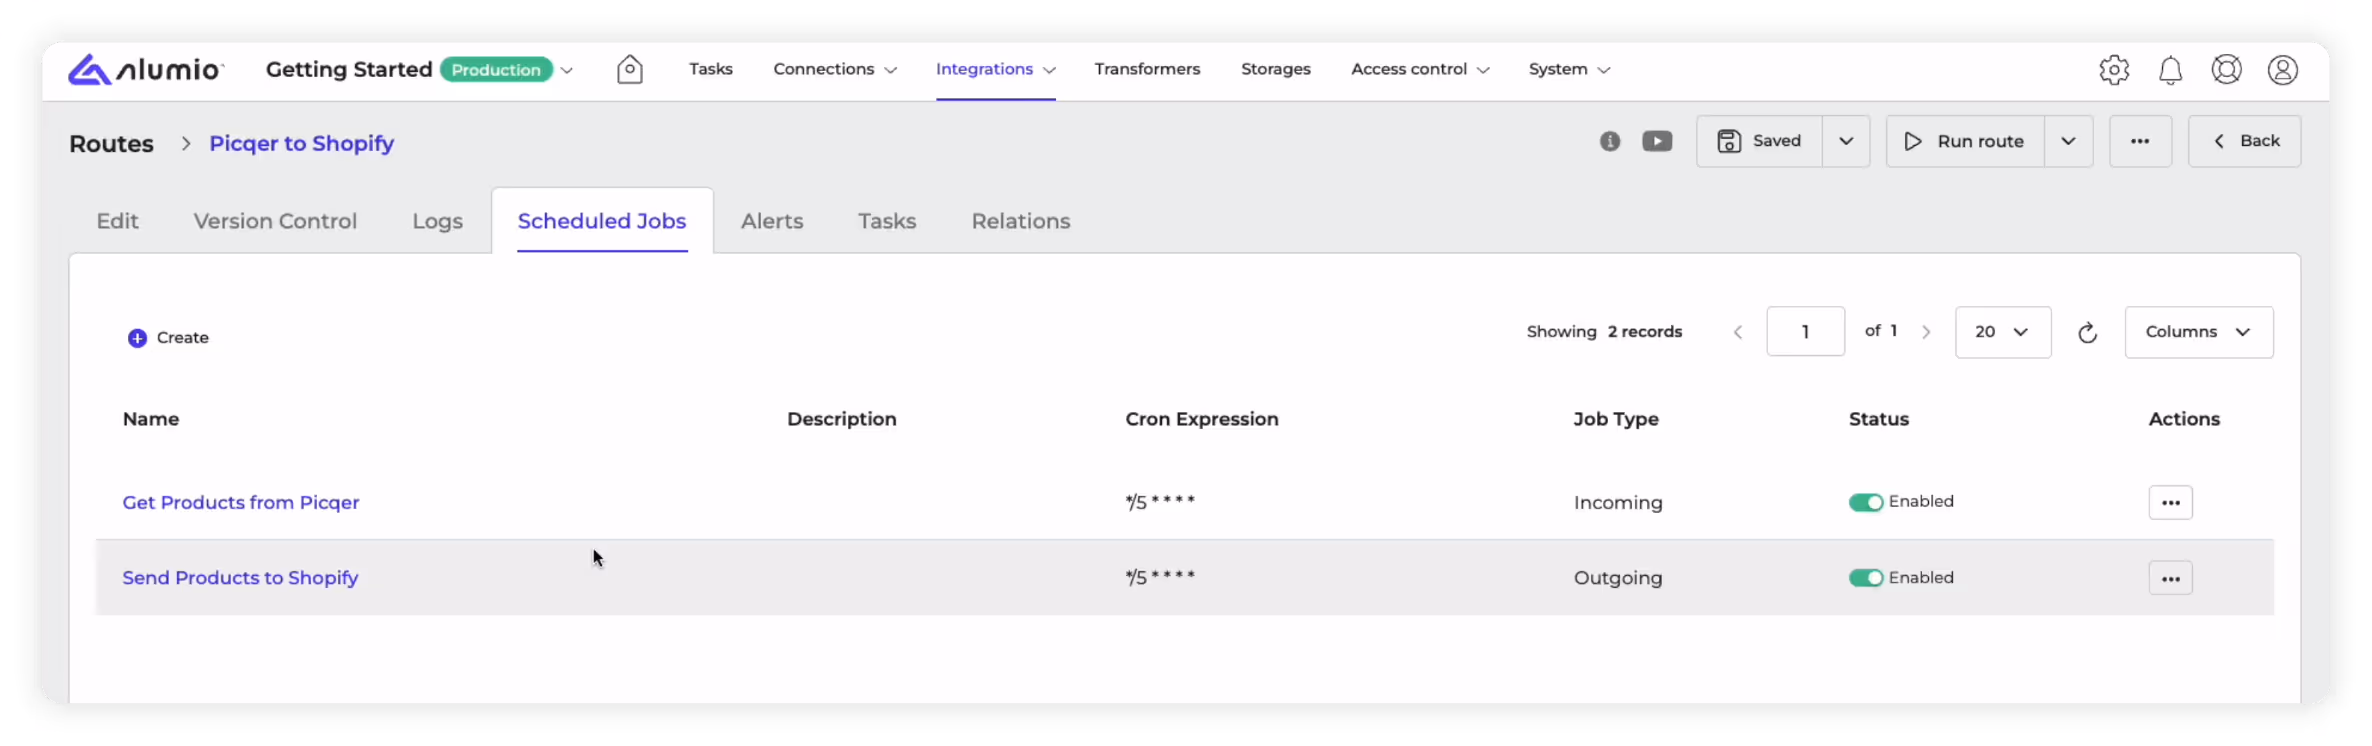
Task: Click Routes breadcrumb
Action: pyautogui.click(x=111, y=143)
